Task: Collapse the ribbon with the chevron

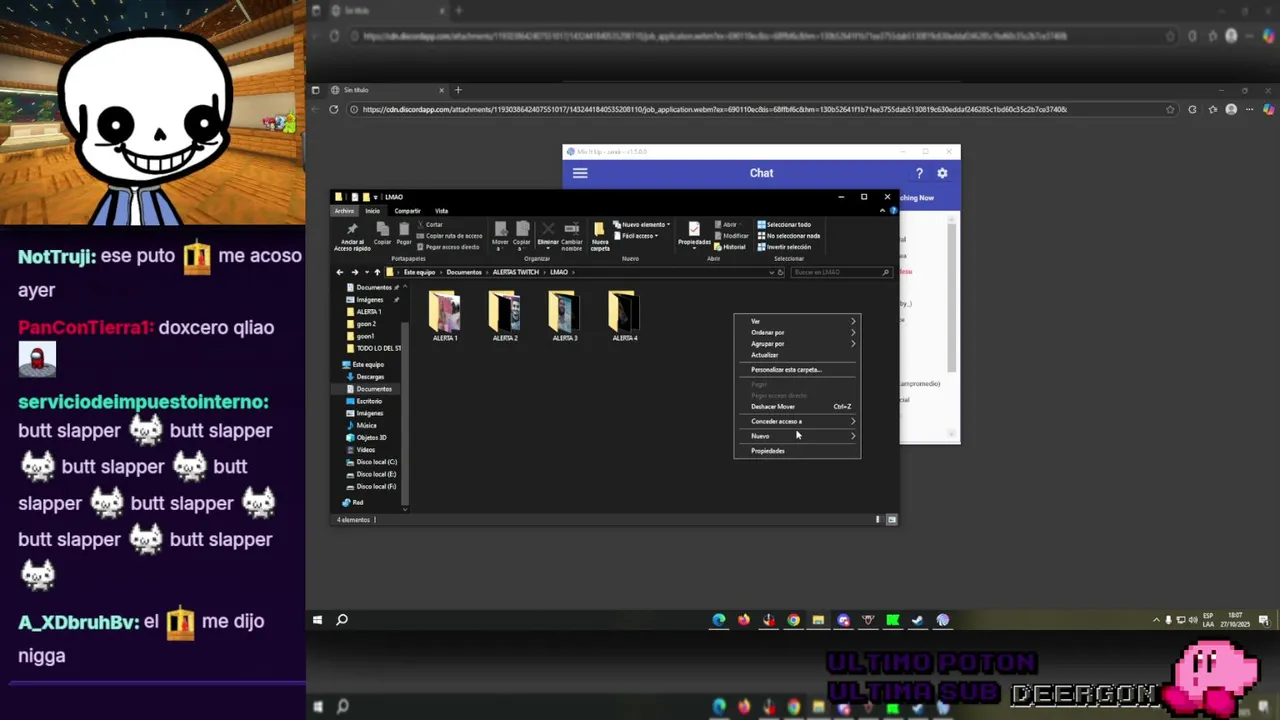Action: pyautogui.click(x=883, y=211)
